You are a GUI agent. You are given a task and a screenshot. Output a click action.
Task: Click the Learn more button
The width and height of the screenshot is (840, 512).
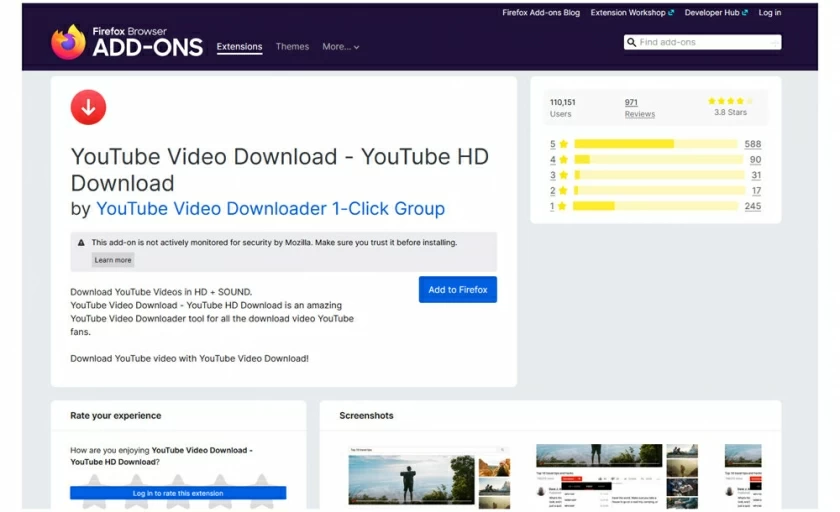pos(113,260)
